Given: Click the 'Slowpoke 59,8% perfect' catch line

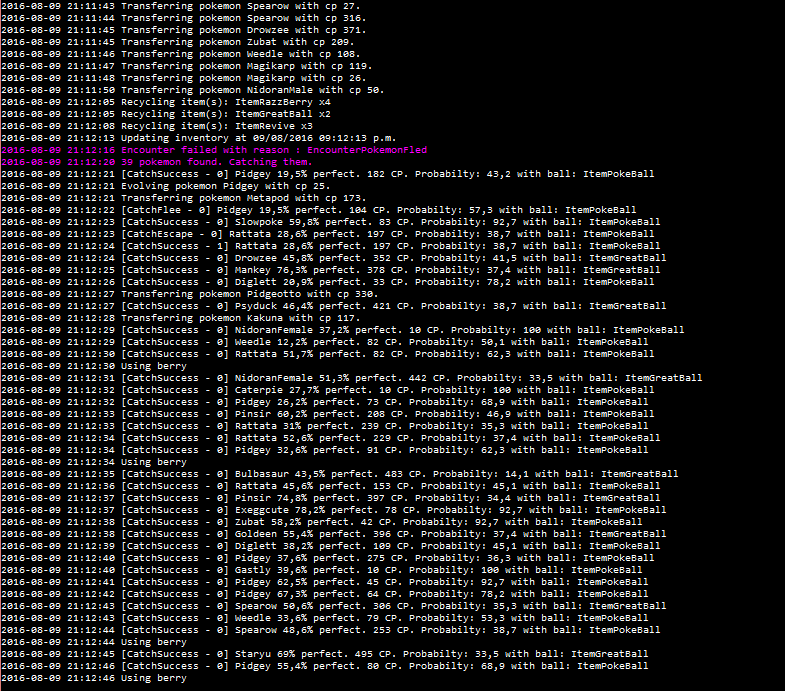Looking at the screenshot, I should (330, 222).
